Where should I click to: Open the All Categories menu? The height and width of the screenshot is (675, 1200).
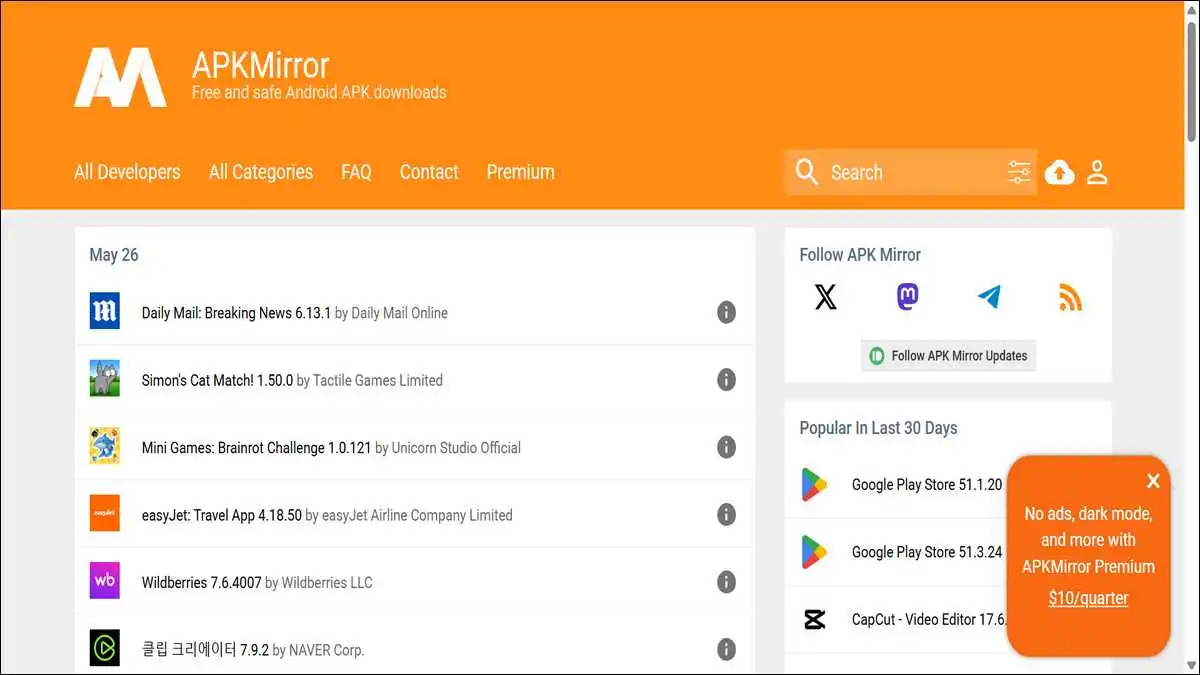[x=261, y=172]
